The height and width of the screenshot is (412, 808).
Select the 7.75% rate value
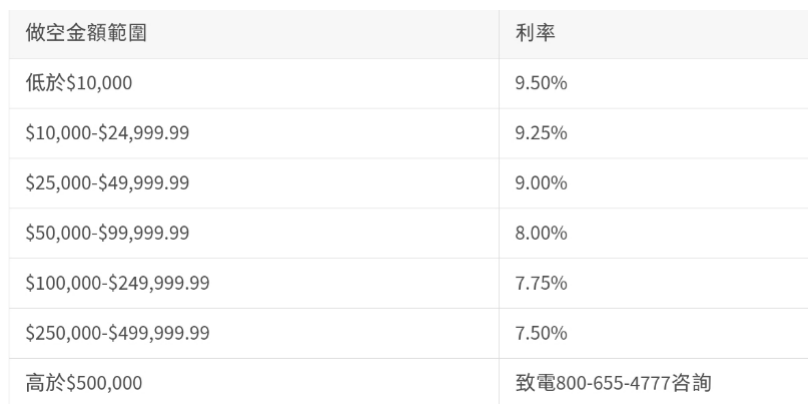(541, 284)
